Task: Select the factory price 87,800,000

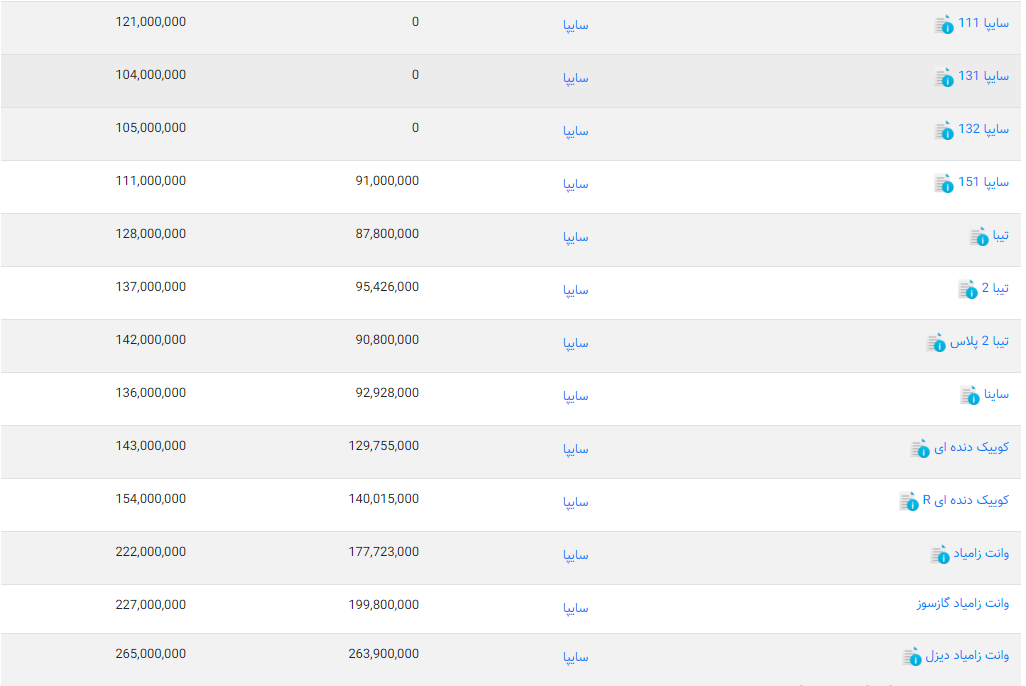Action: [387, 234]
